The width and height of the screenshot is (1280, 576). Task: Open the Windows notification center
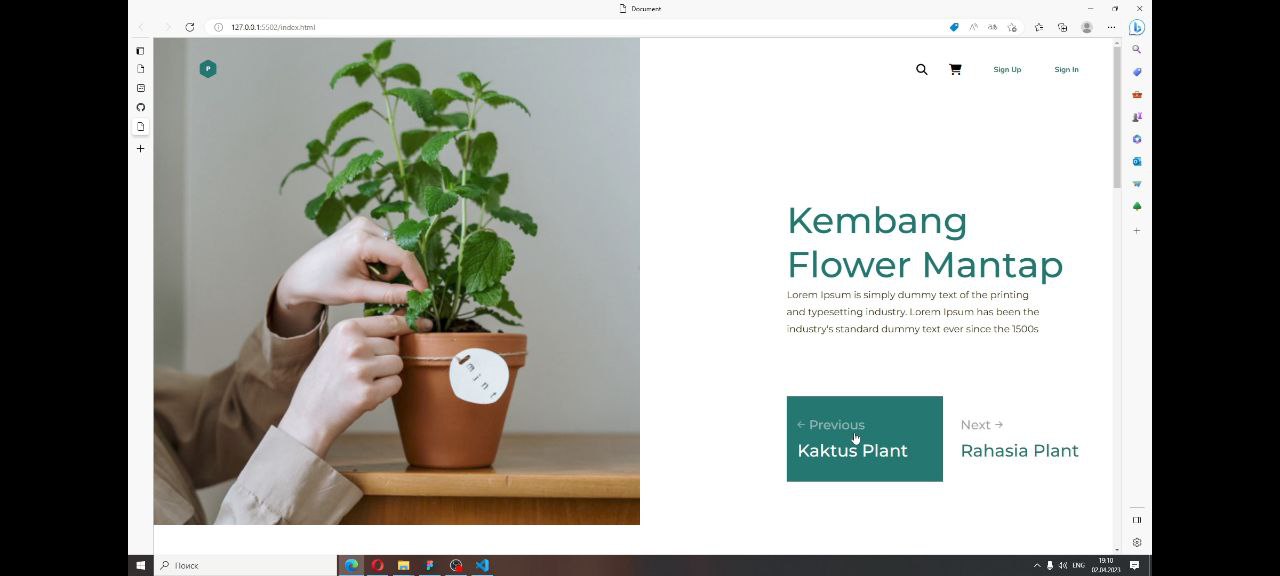[1134, 565]
